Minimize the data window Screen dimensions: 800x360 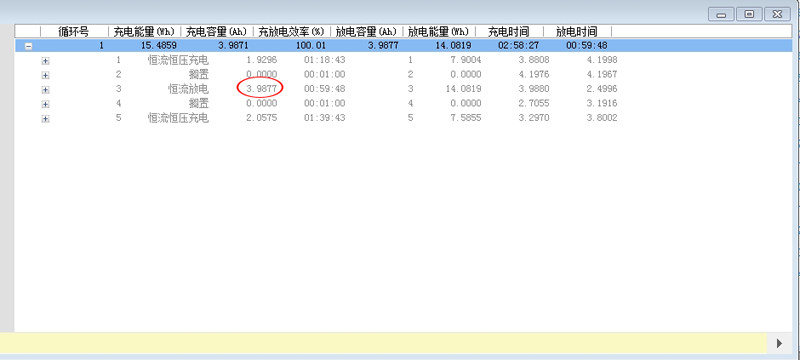point(721,14)
